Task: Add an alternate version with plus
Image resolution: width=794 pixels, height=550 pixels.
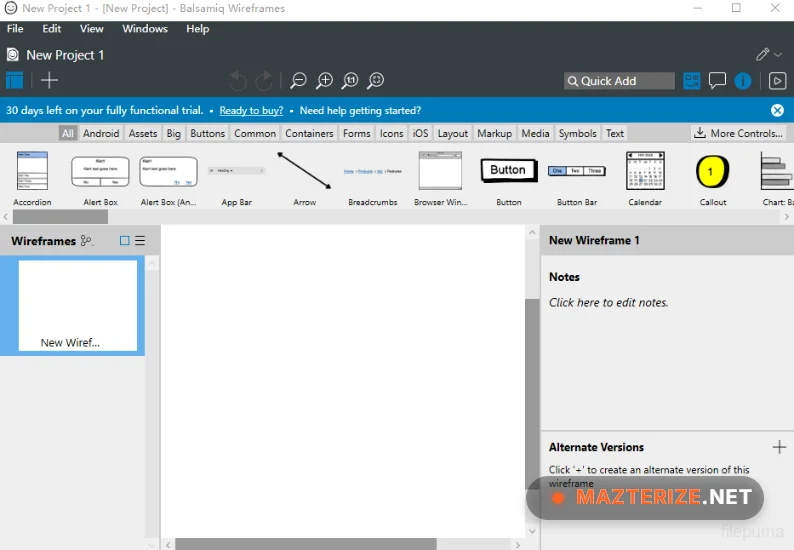Action: click(x=779, y=447)
